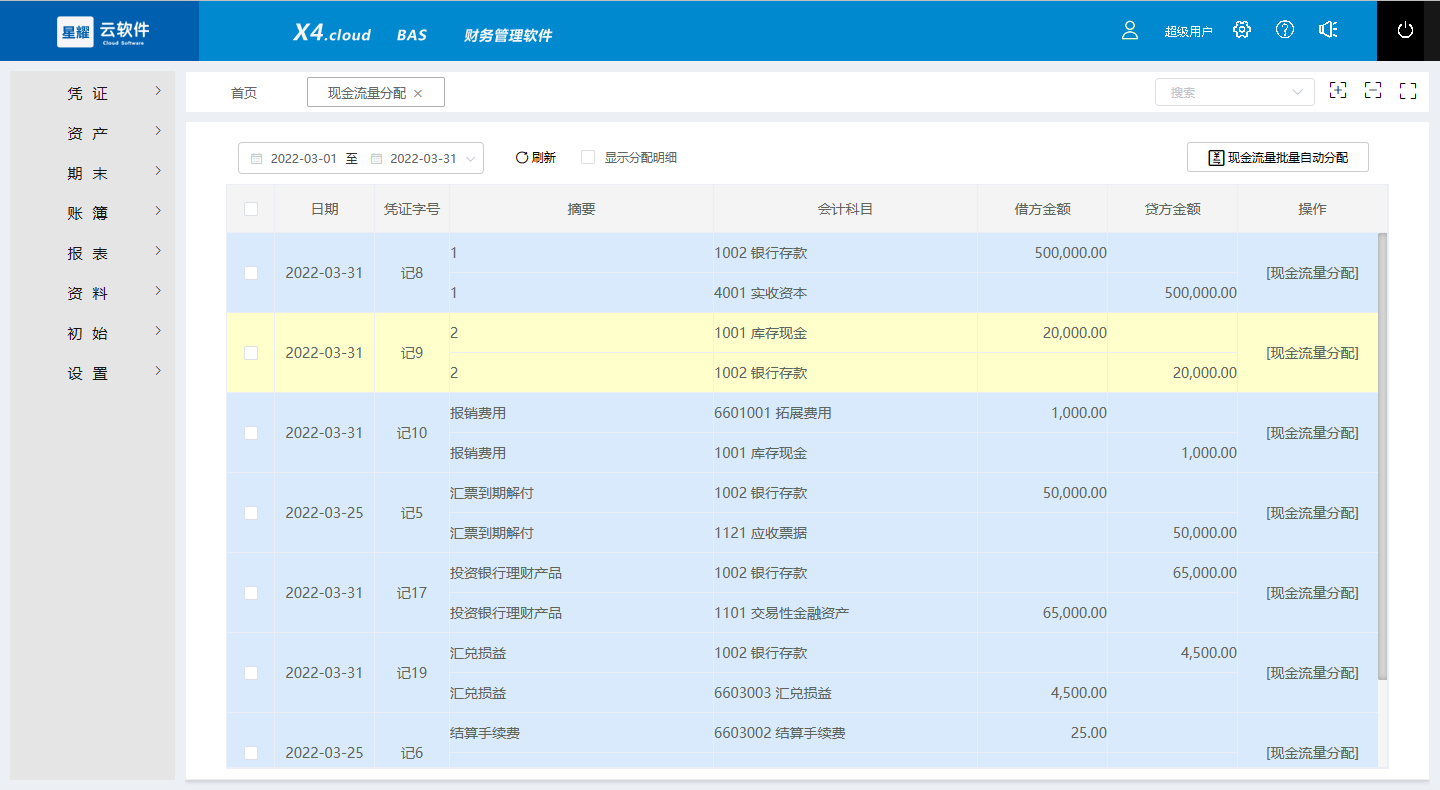The image size is (1440, 790).
Task: Click the end date 2022-03-31 field
Action: pos(423,159)
